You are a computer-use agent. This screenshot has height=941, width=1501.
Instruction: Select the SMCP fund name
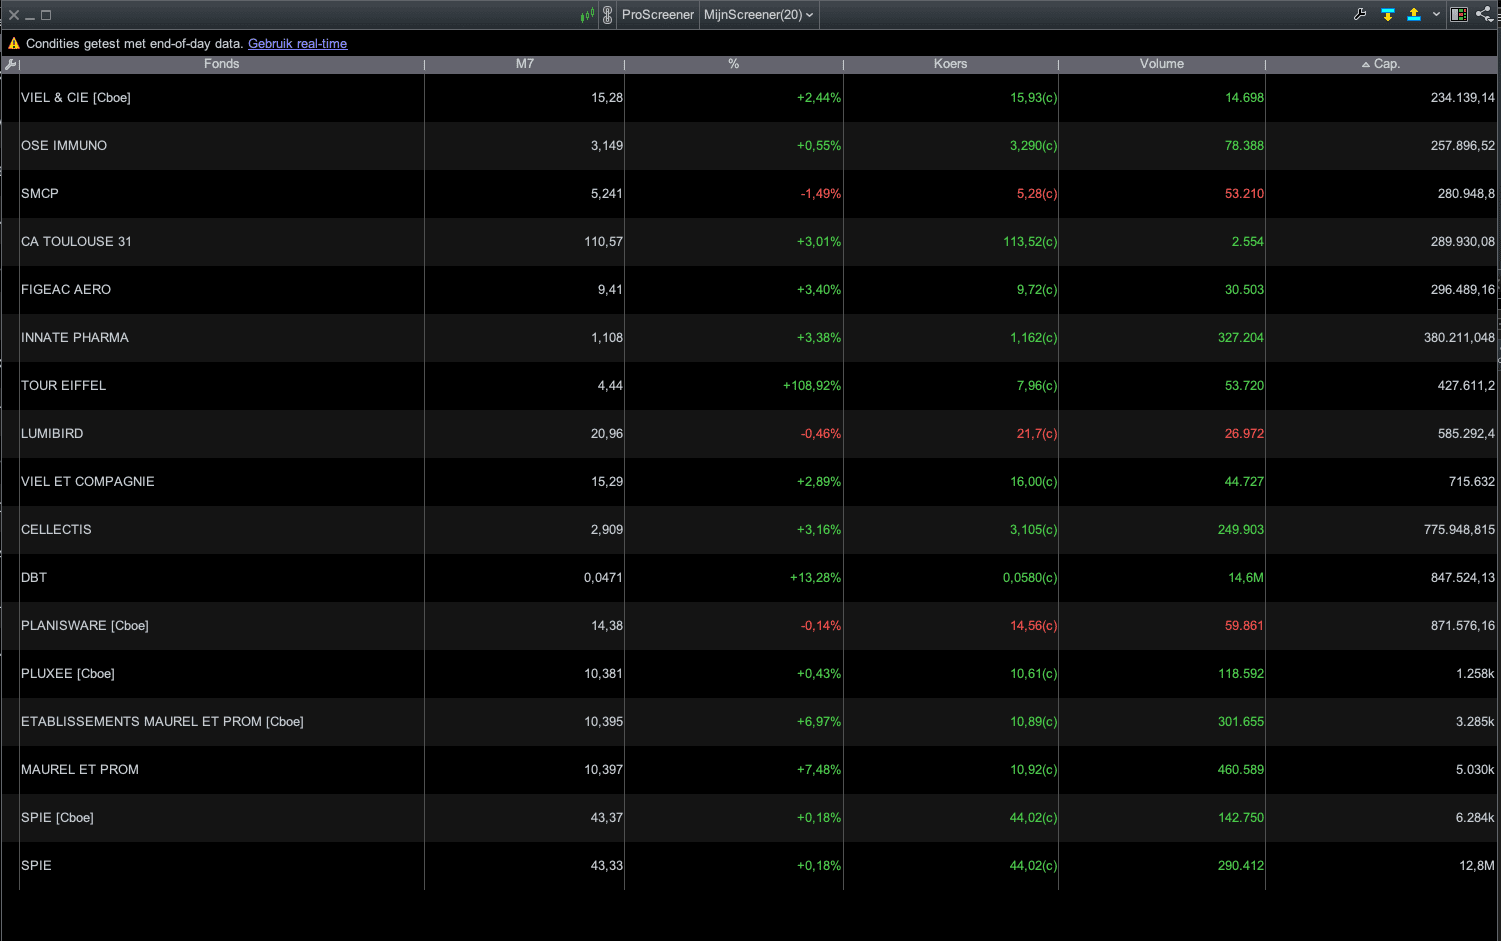click(40, 194)
